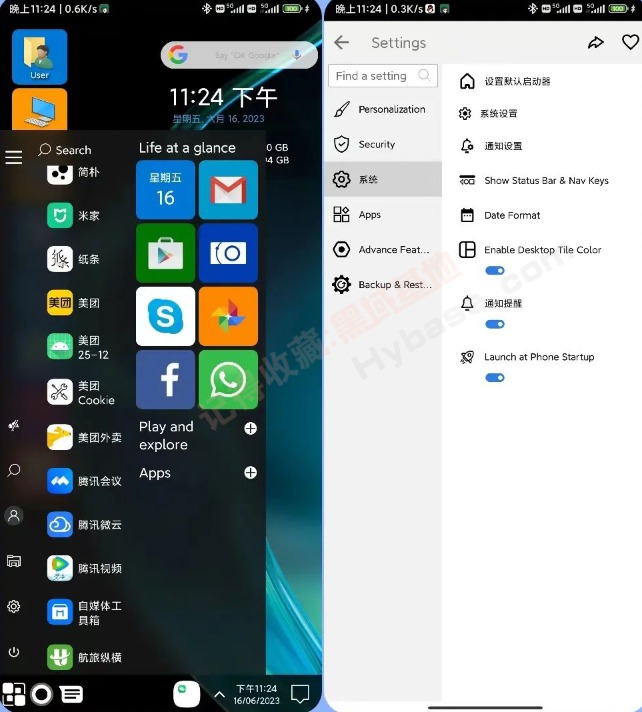
Task: Go back from Settings screen
Action: tap(341, 42)
